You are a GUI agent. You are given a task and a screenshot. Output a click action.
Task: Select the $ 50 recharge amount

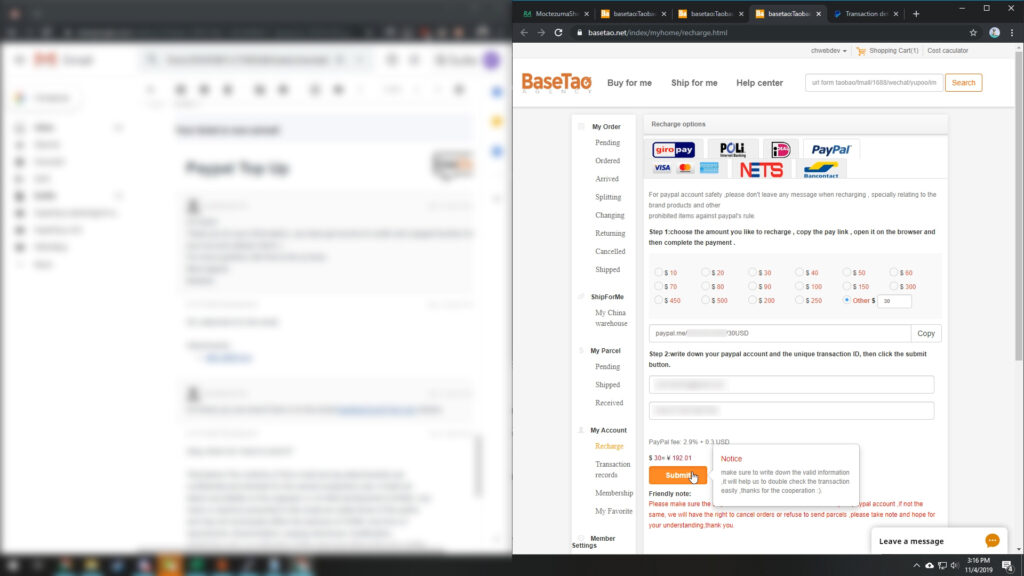coord(846,272)
